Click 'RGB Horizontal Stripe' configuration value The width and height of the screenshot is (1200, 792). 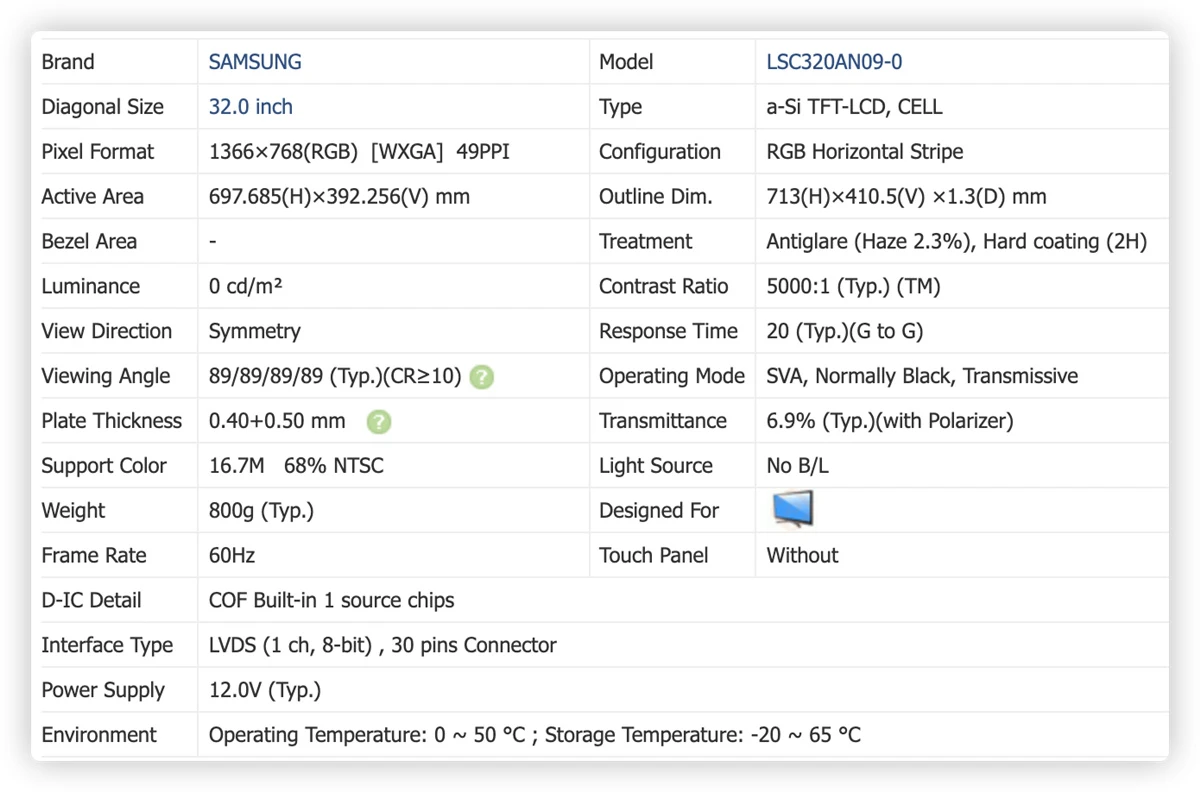tap(865, 152)
